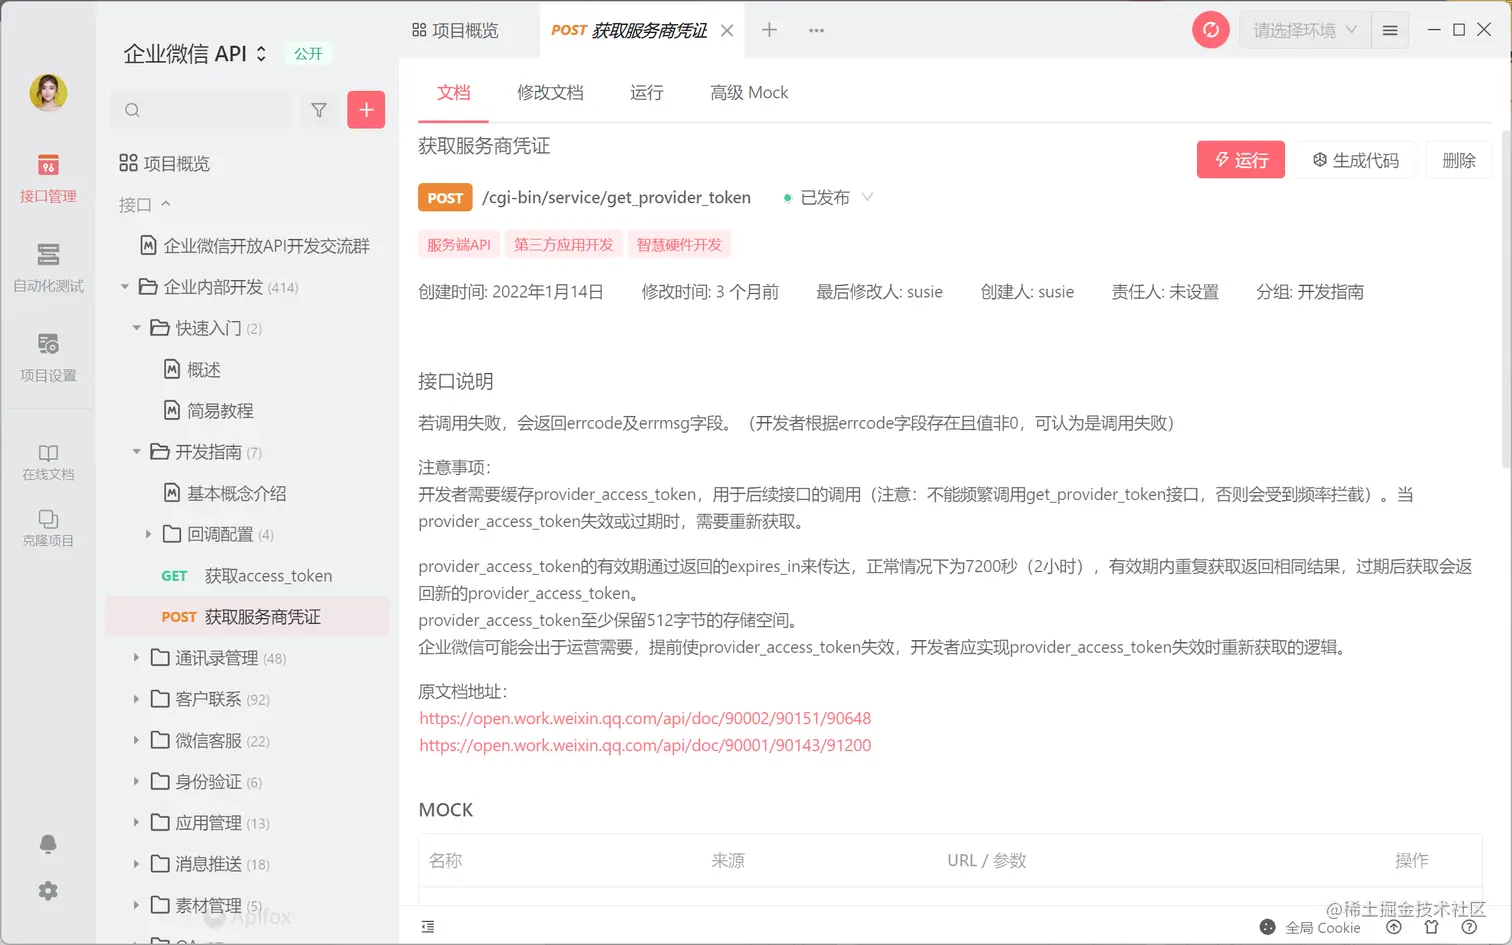
Task: Click the 第三方应用开发 tag
Action: tap(564, 244)
